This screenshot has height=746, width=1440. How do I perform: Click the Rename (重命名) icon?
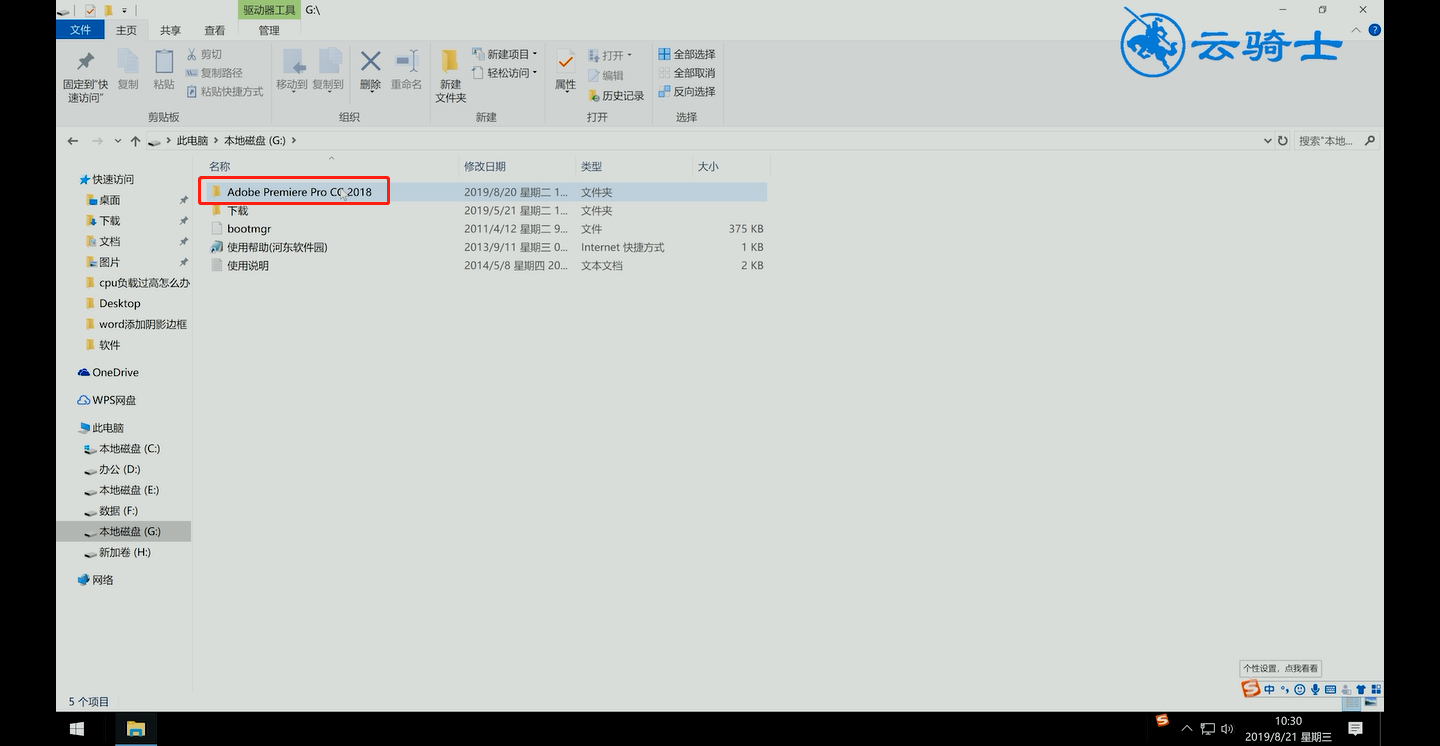tap(406, 70)
